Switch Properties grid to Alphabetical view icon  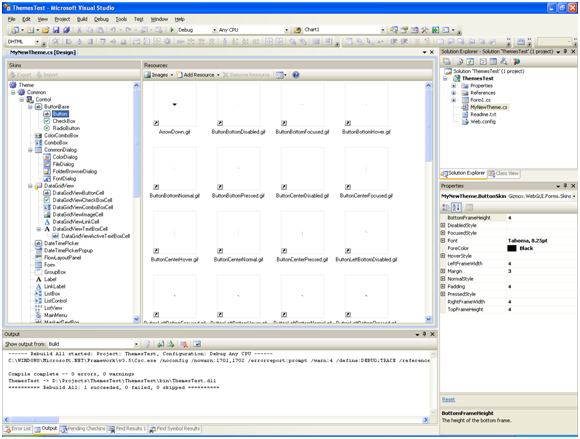pyautogui.click(x=456, y=207)
